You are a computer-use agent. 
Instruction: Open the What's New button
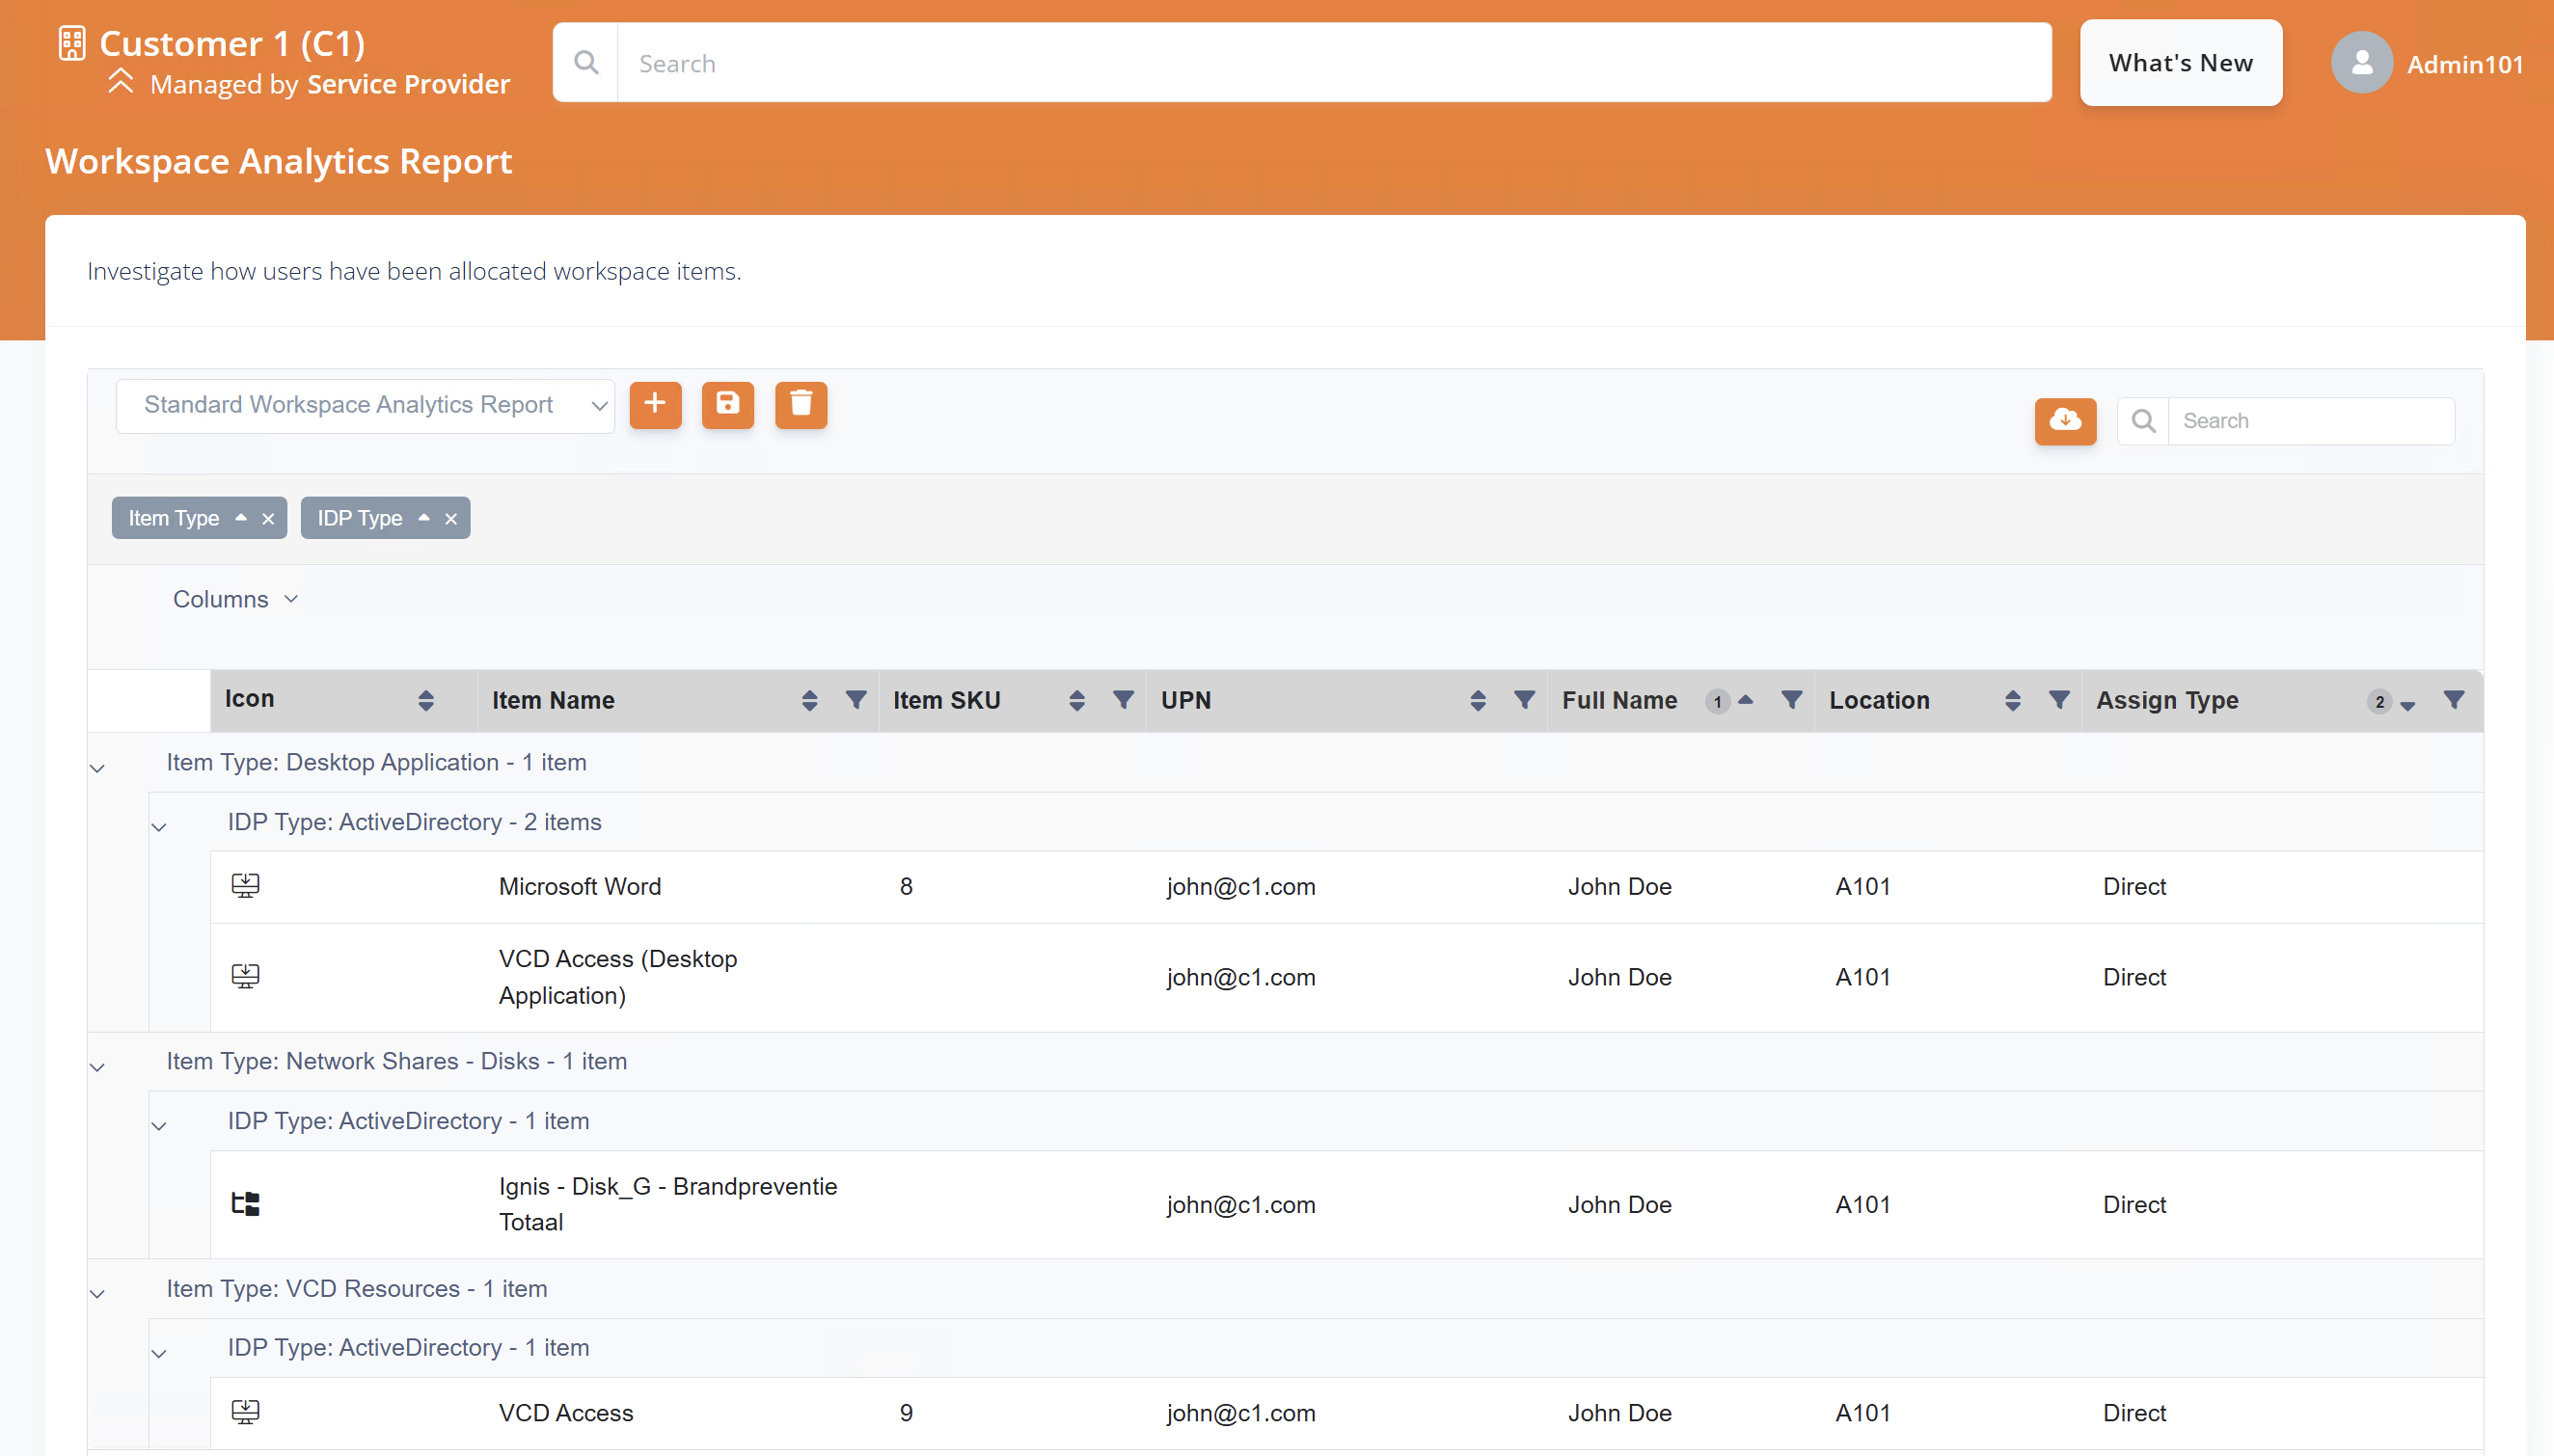click(2180, 63)
